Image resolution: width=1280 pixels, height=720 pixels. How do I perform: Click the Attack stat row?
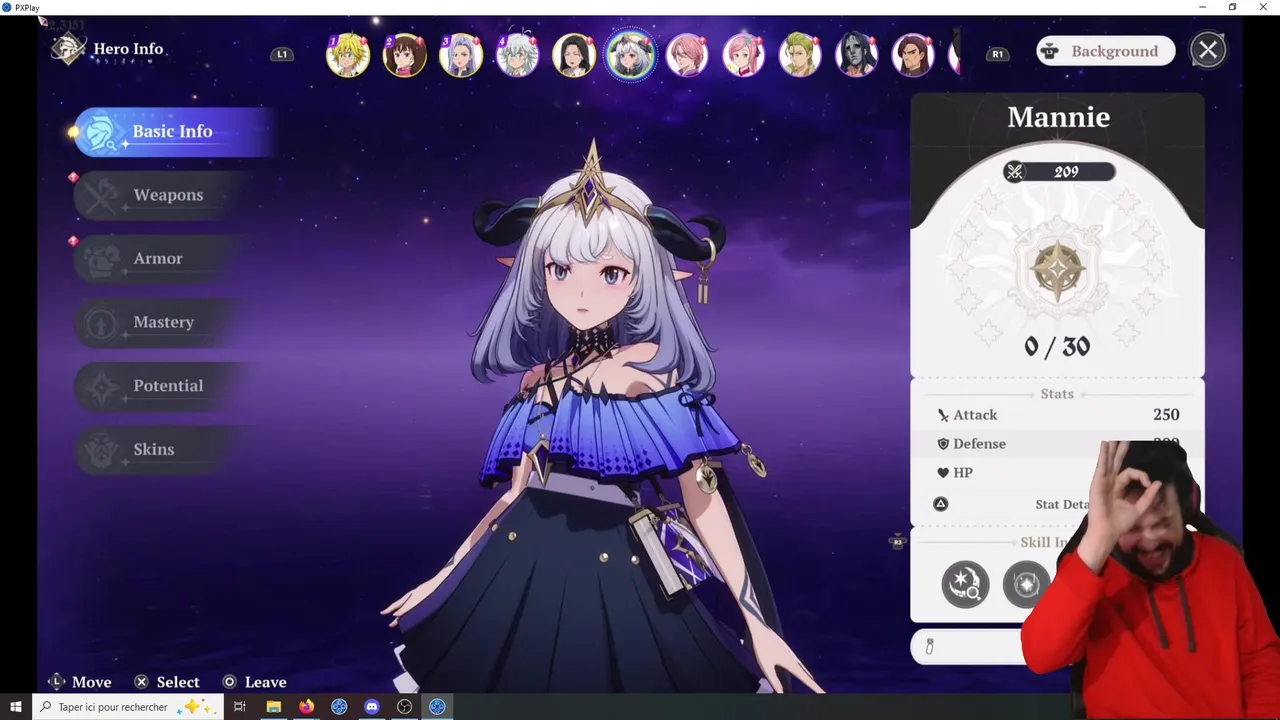(x=1057, y=415)
